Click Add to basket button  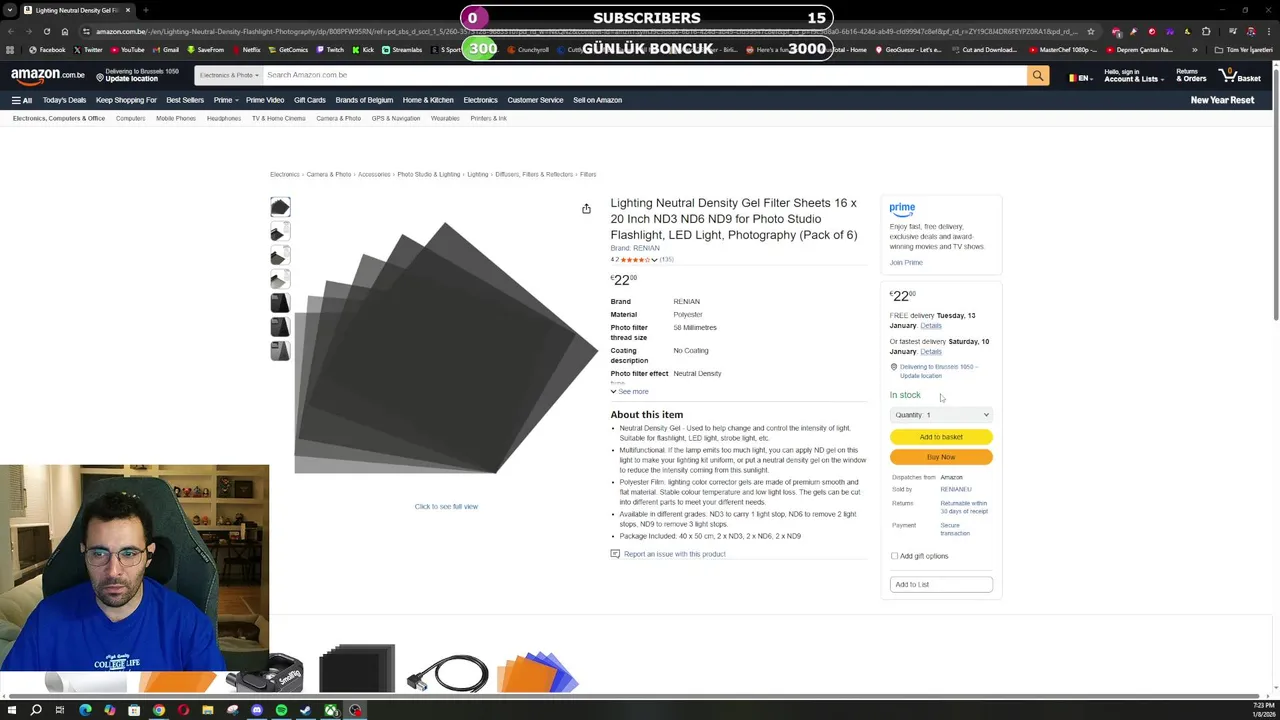pos(941,437)
